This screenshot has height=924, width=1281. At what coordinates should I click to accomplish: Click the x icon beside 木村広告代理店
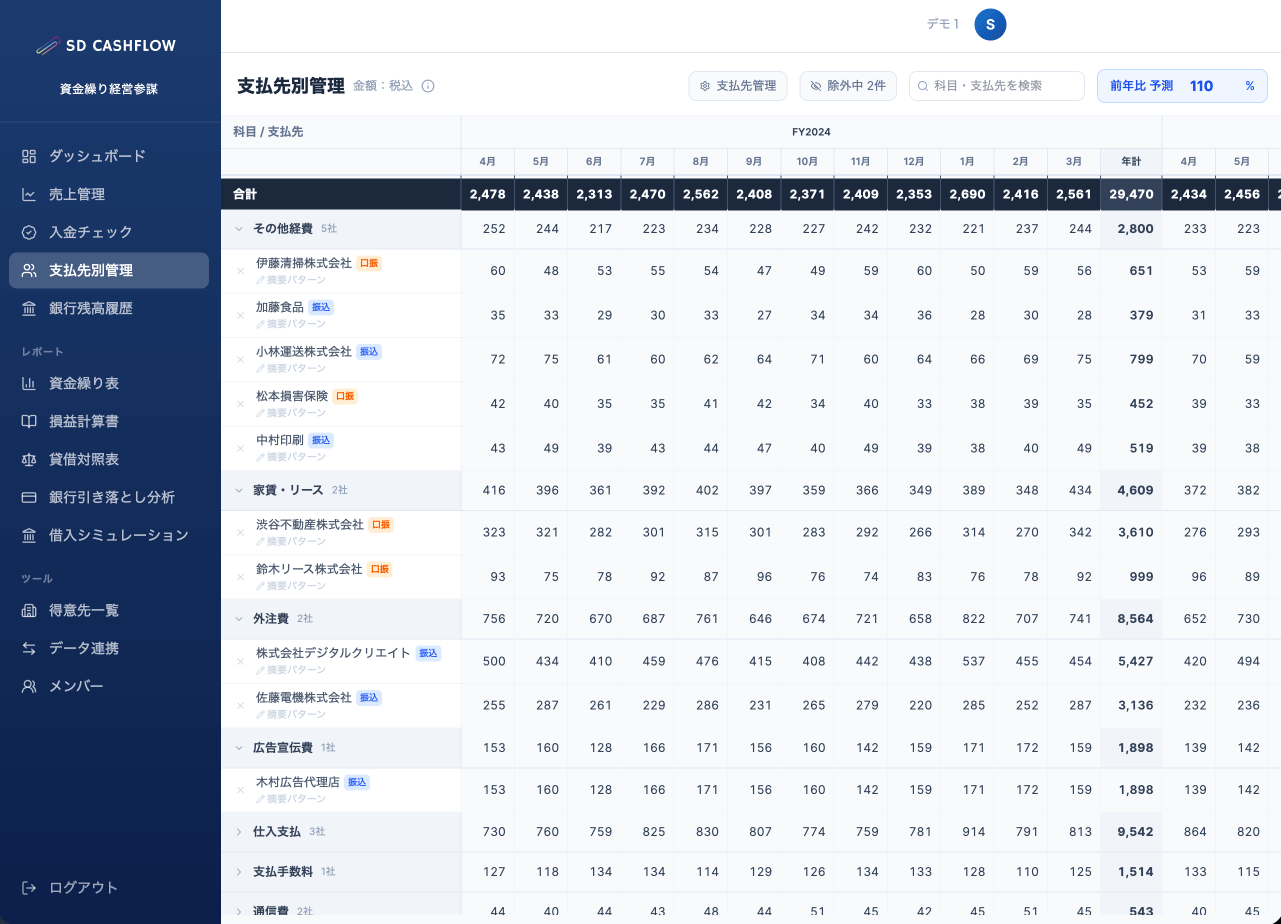(240, 790)
